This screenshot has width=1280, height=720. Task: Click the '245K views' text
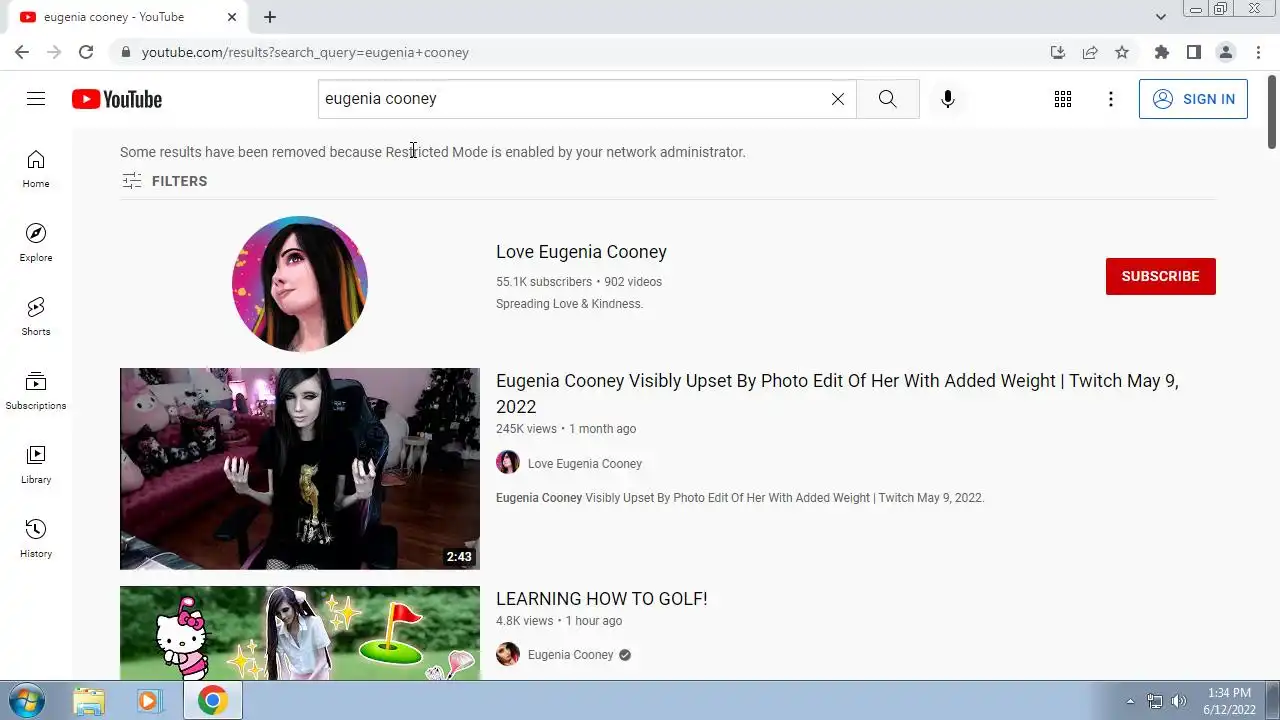tap(526, 429)
